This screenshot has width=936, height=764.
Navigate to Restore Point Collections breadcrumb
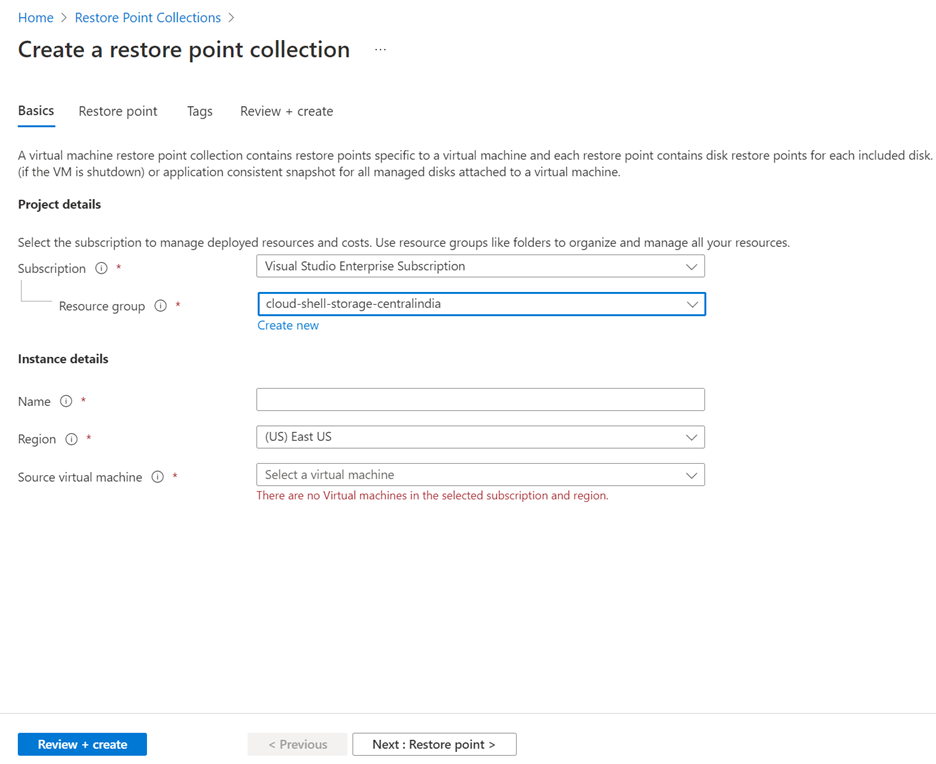coord(147,17)
